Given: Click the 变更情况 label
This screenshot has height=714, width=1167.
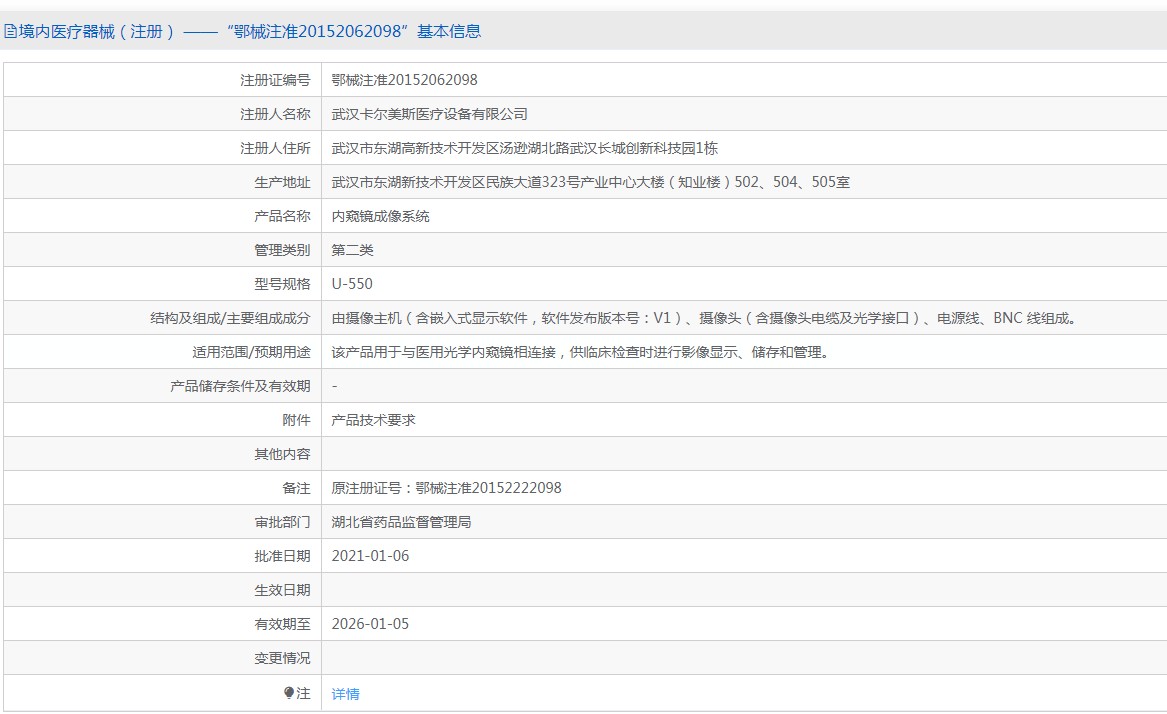Looking at the screenshot, I should tap(282, 658).
